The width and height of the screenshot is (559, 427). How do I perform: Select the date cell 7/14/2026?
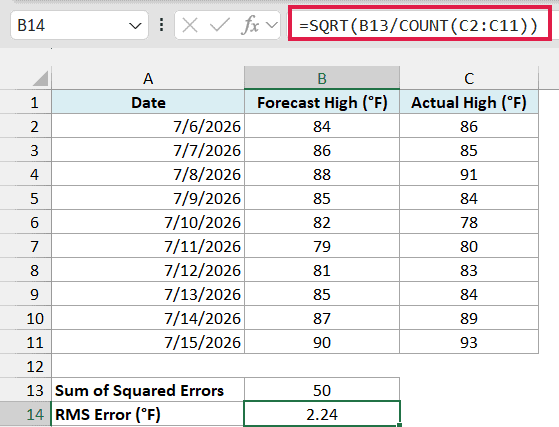(148, 318)
